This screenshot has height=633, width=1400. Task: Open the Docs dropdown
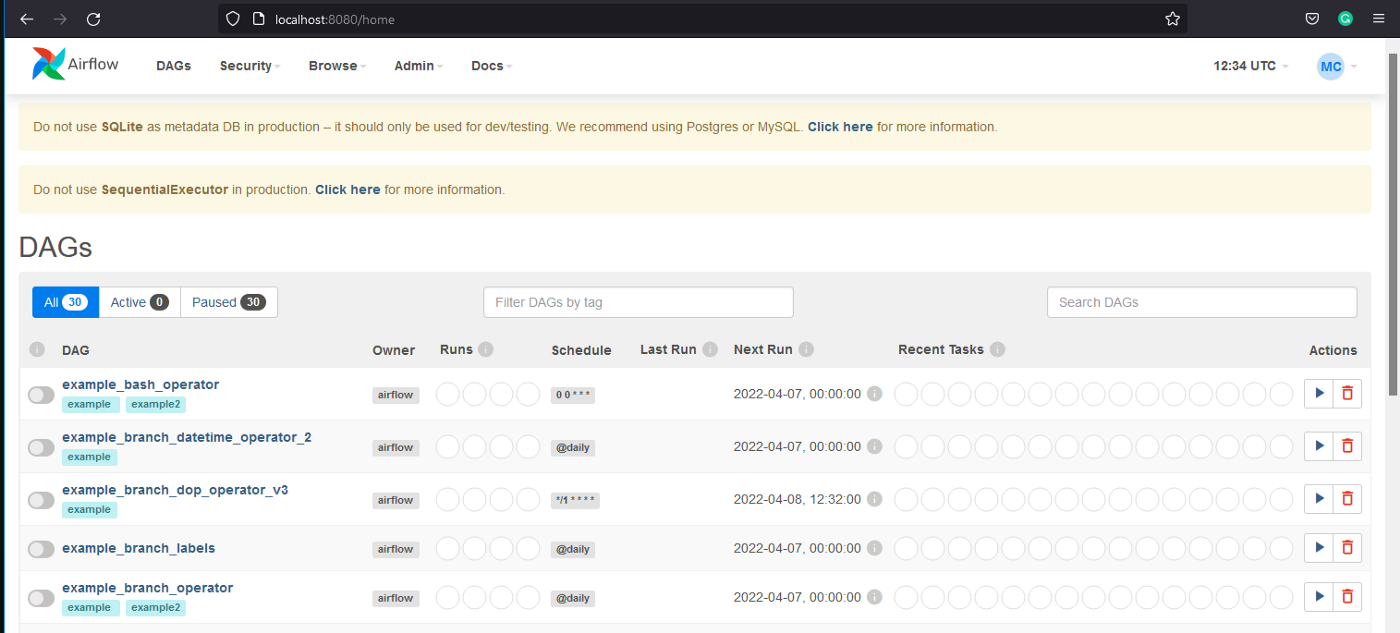point(489,65)
